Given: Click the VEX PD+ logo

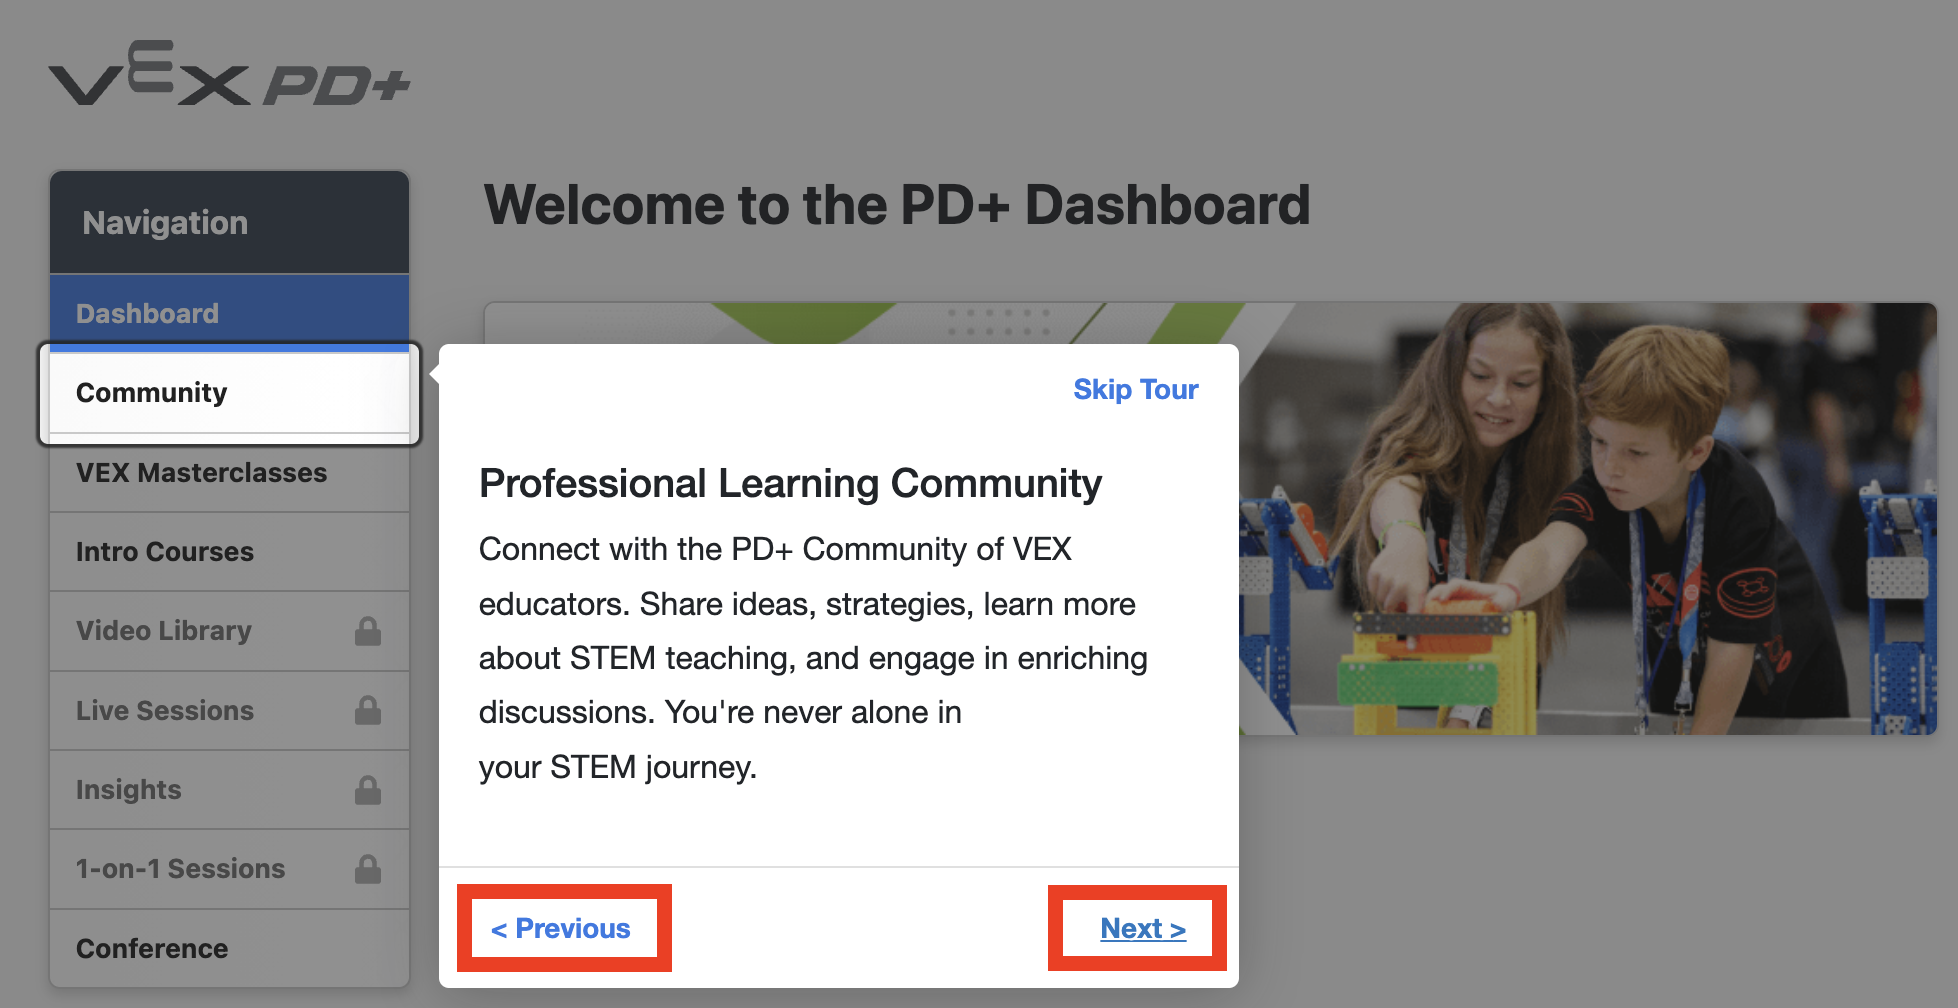Looking at the screenshot, I should coord(229,75).
